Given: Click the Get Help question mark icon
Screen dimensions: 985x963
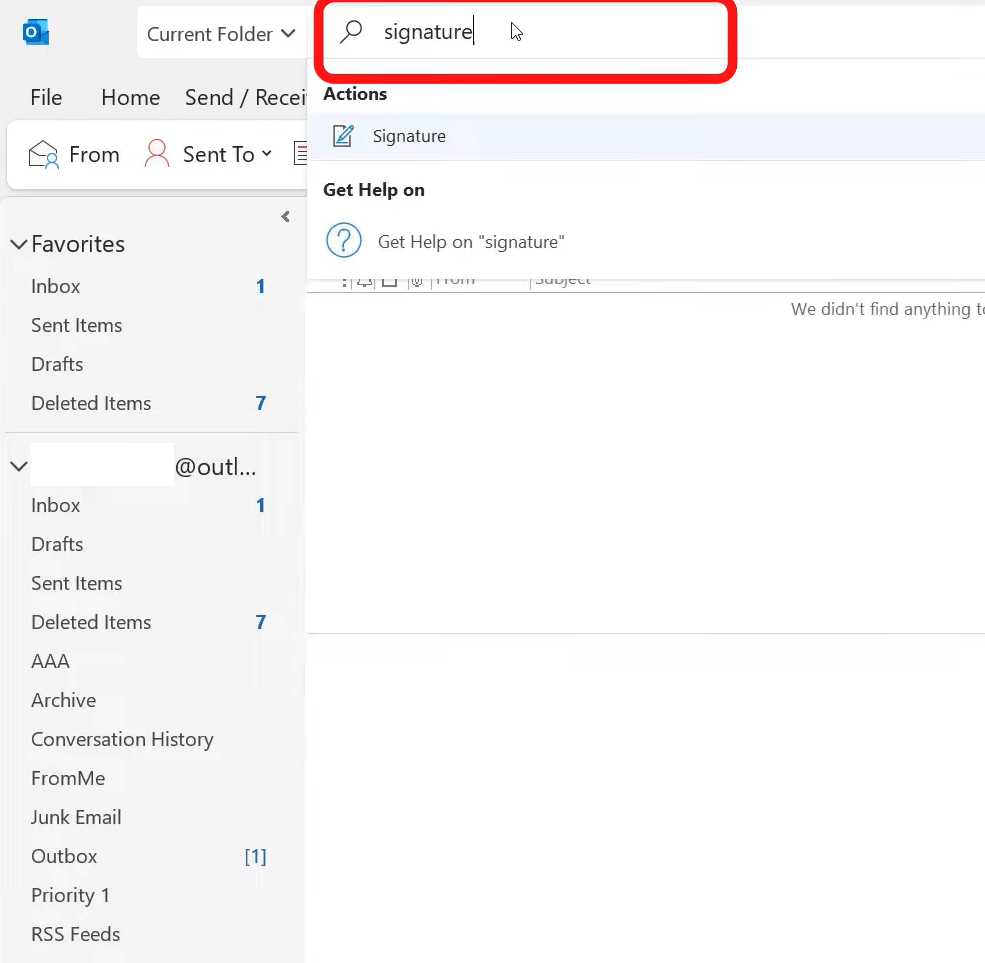Looking at the screenshot, I should pyautogui.click(x=344, y=241).
